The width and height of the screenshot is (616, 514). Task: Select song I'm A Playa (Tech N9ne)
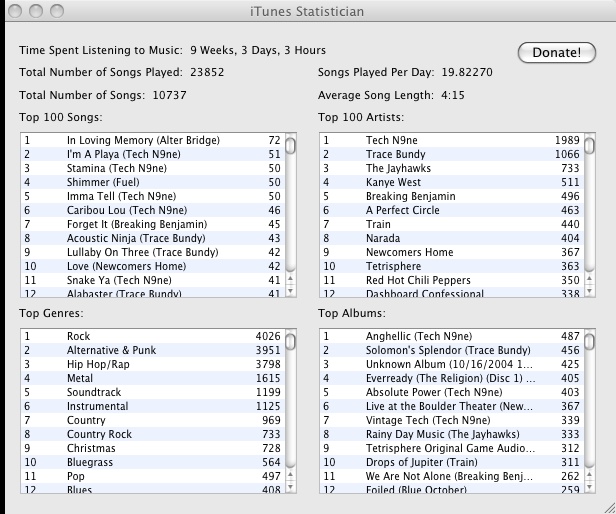tap(153, 154)
